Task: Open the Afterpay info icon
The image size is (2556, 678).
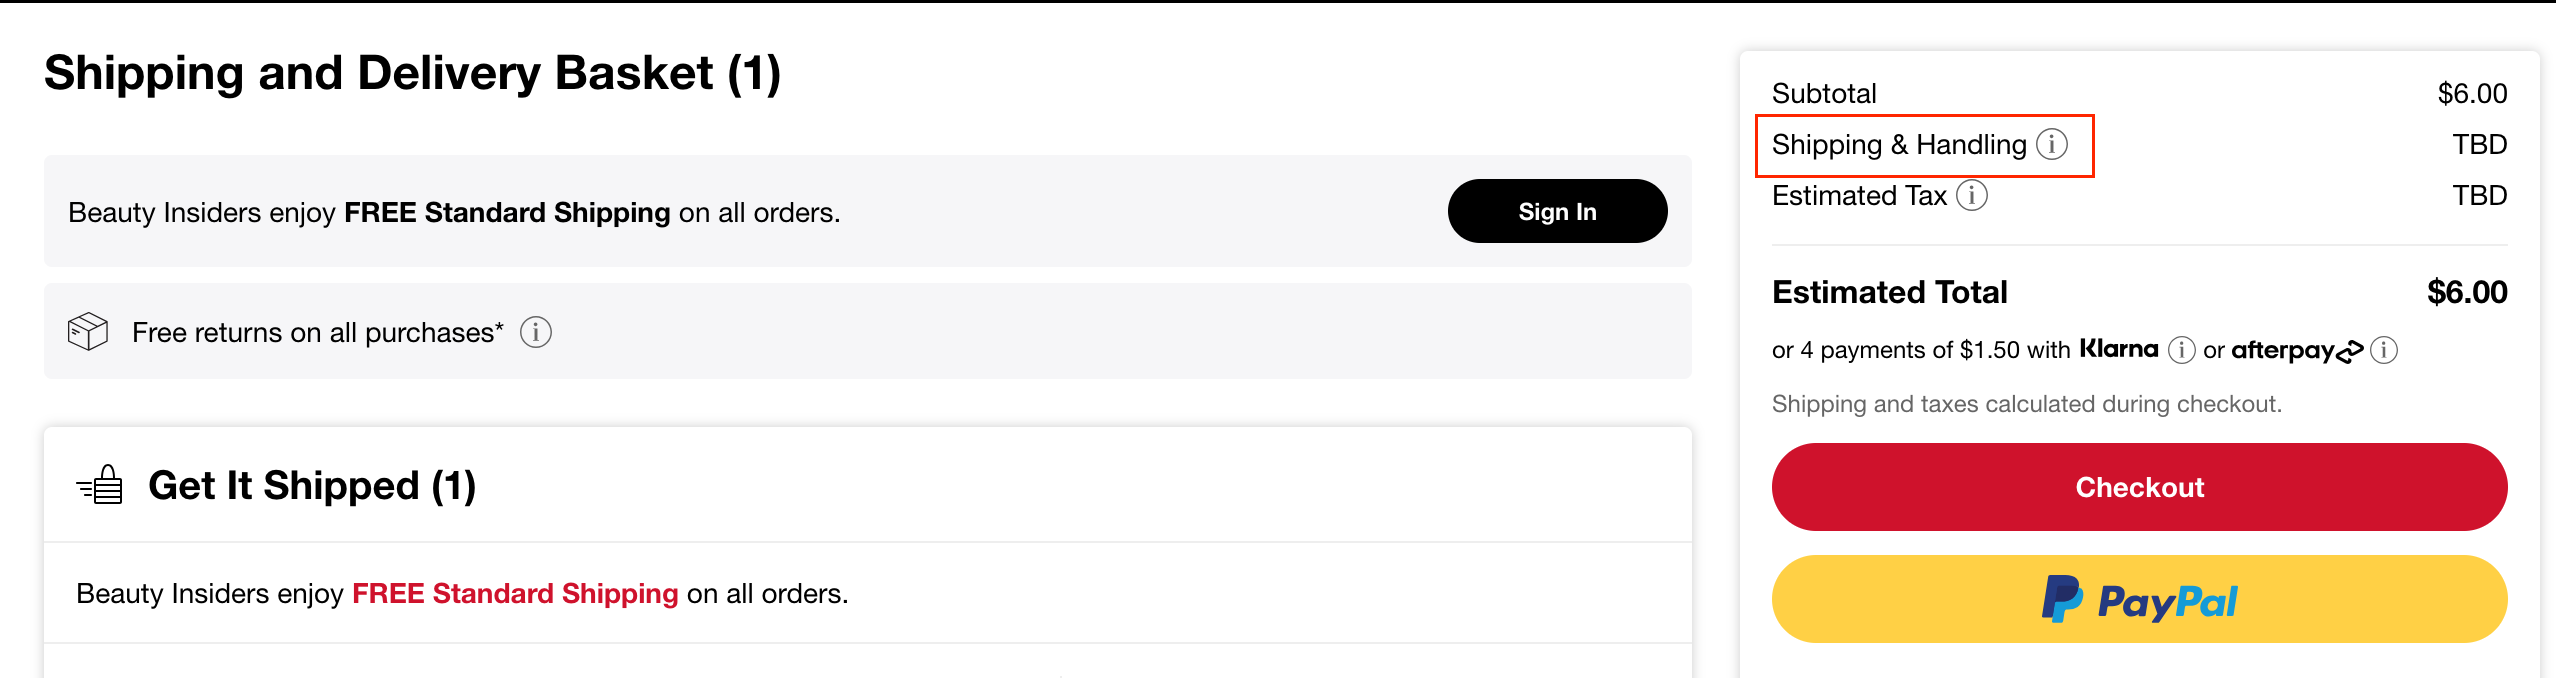Action: 2384,350
